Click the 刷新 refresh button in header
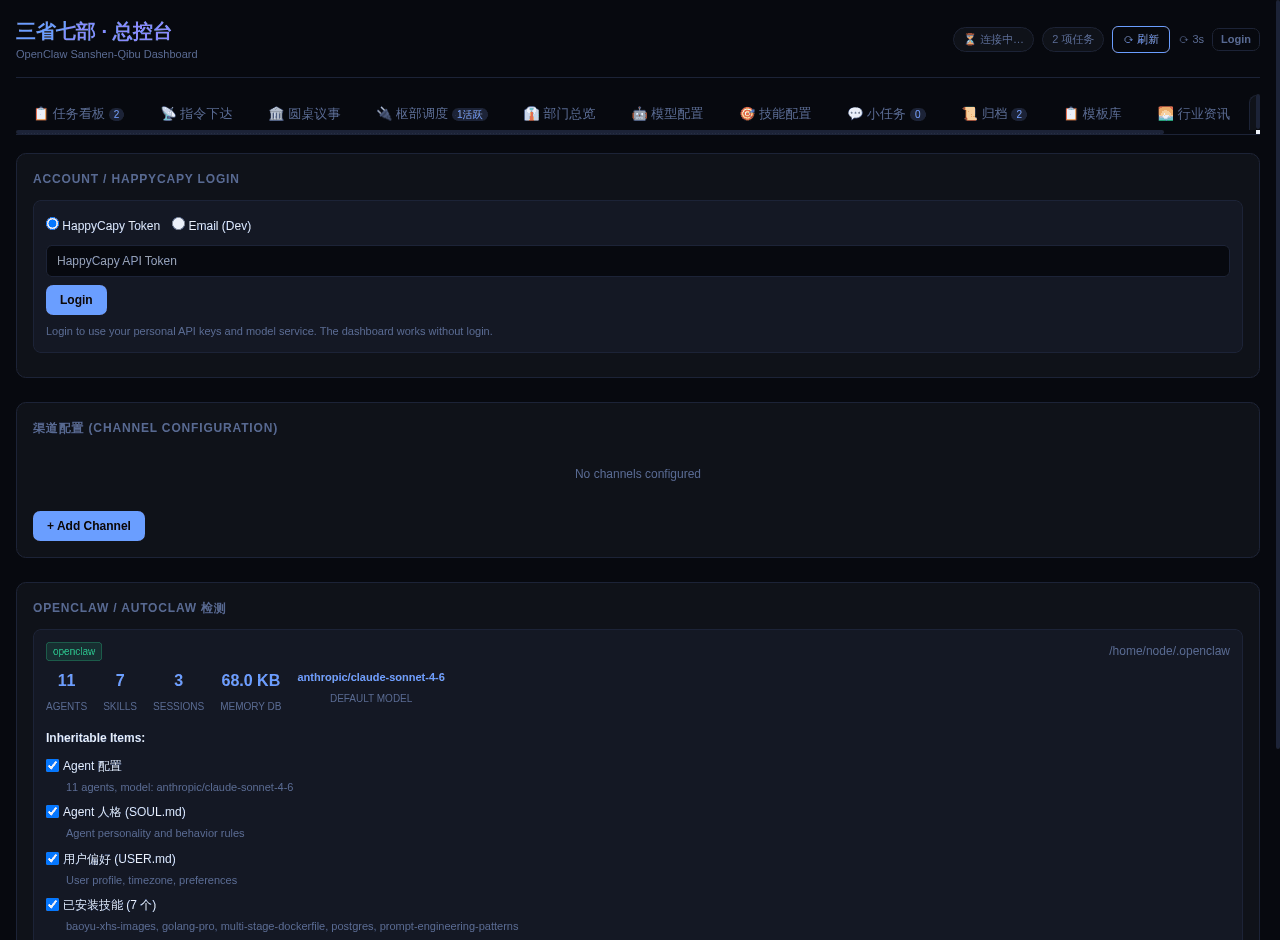This screenshot has width=1280, height=940. 1140,40
